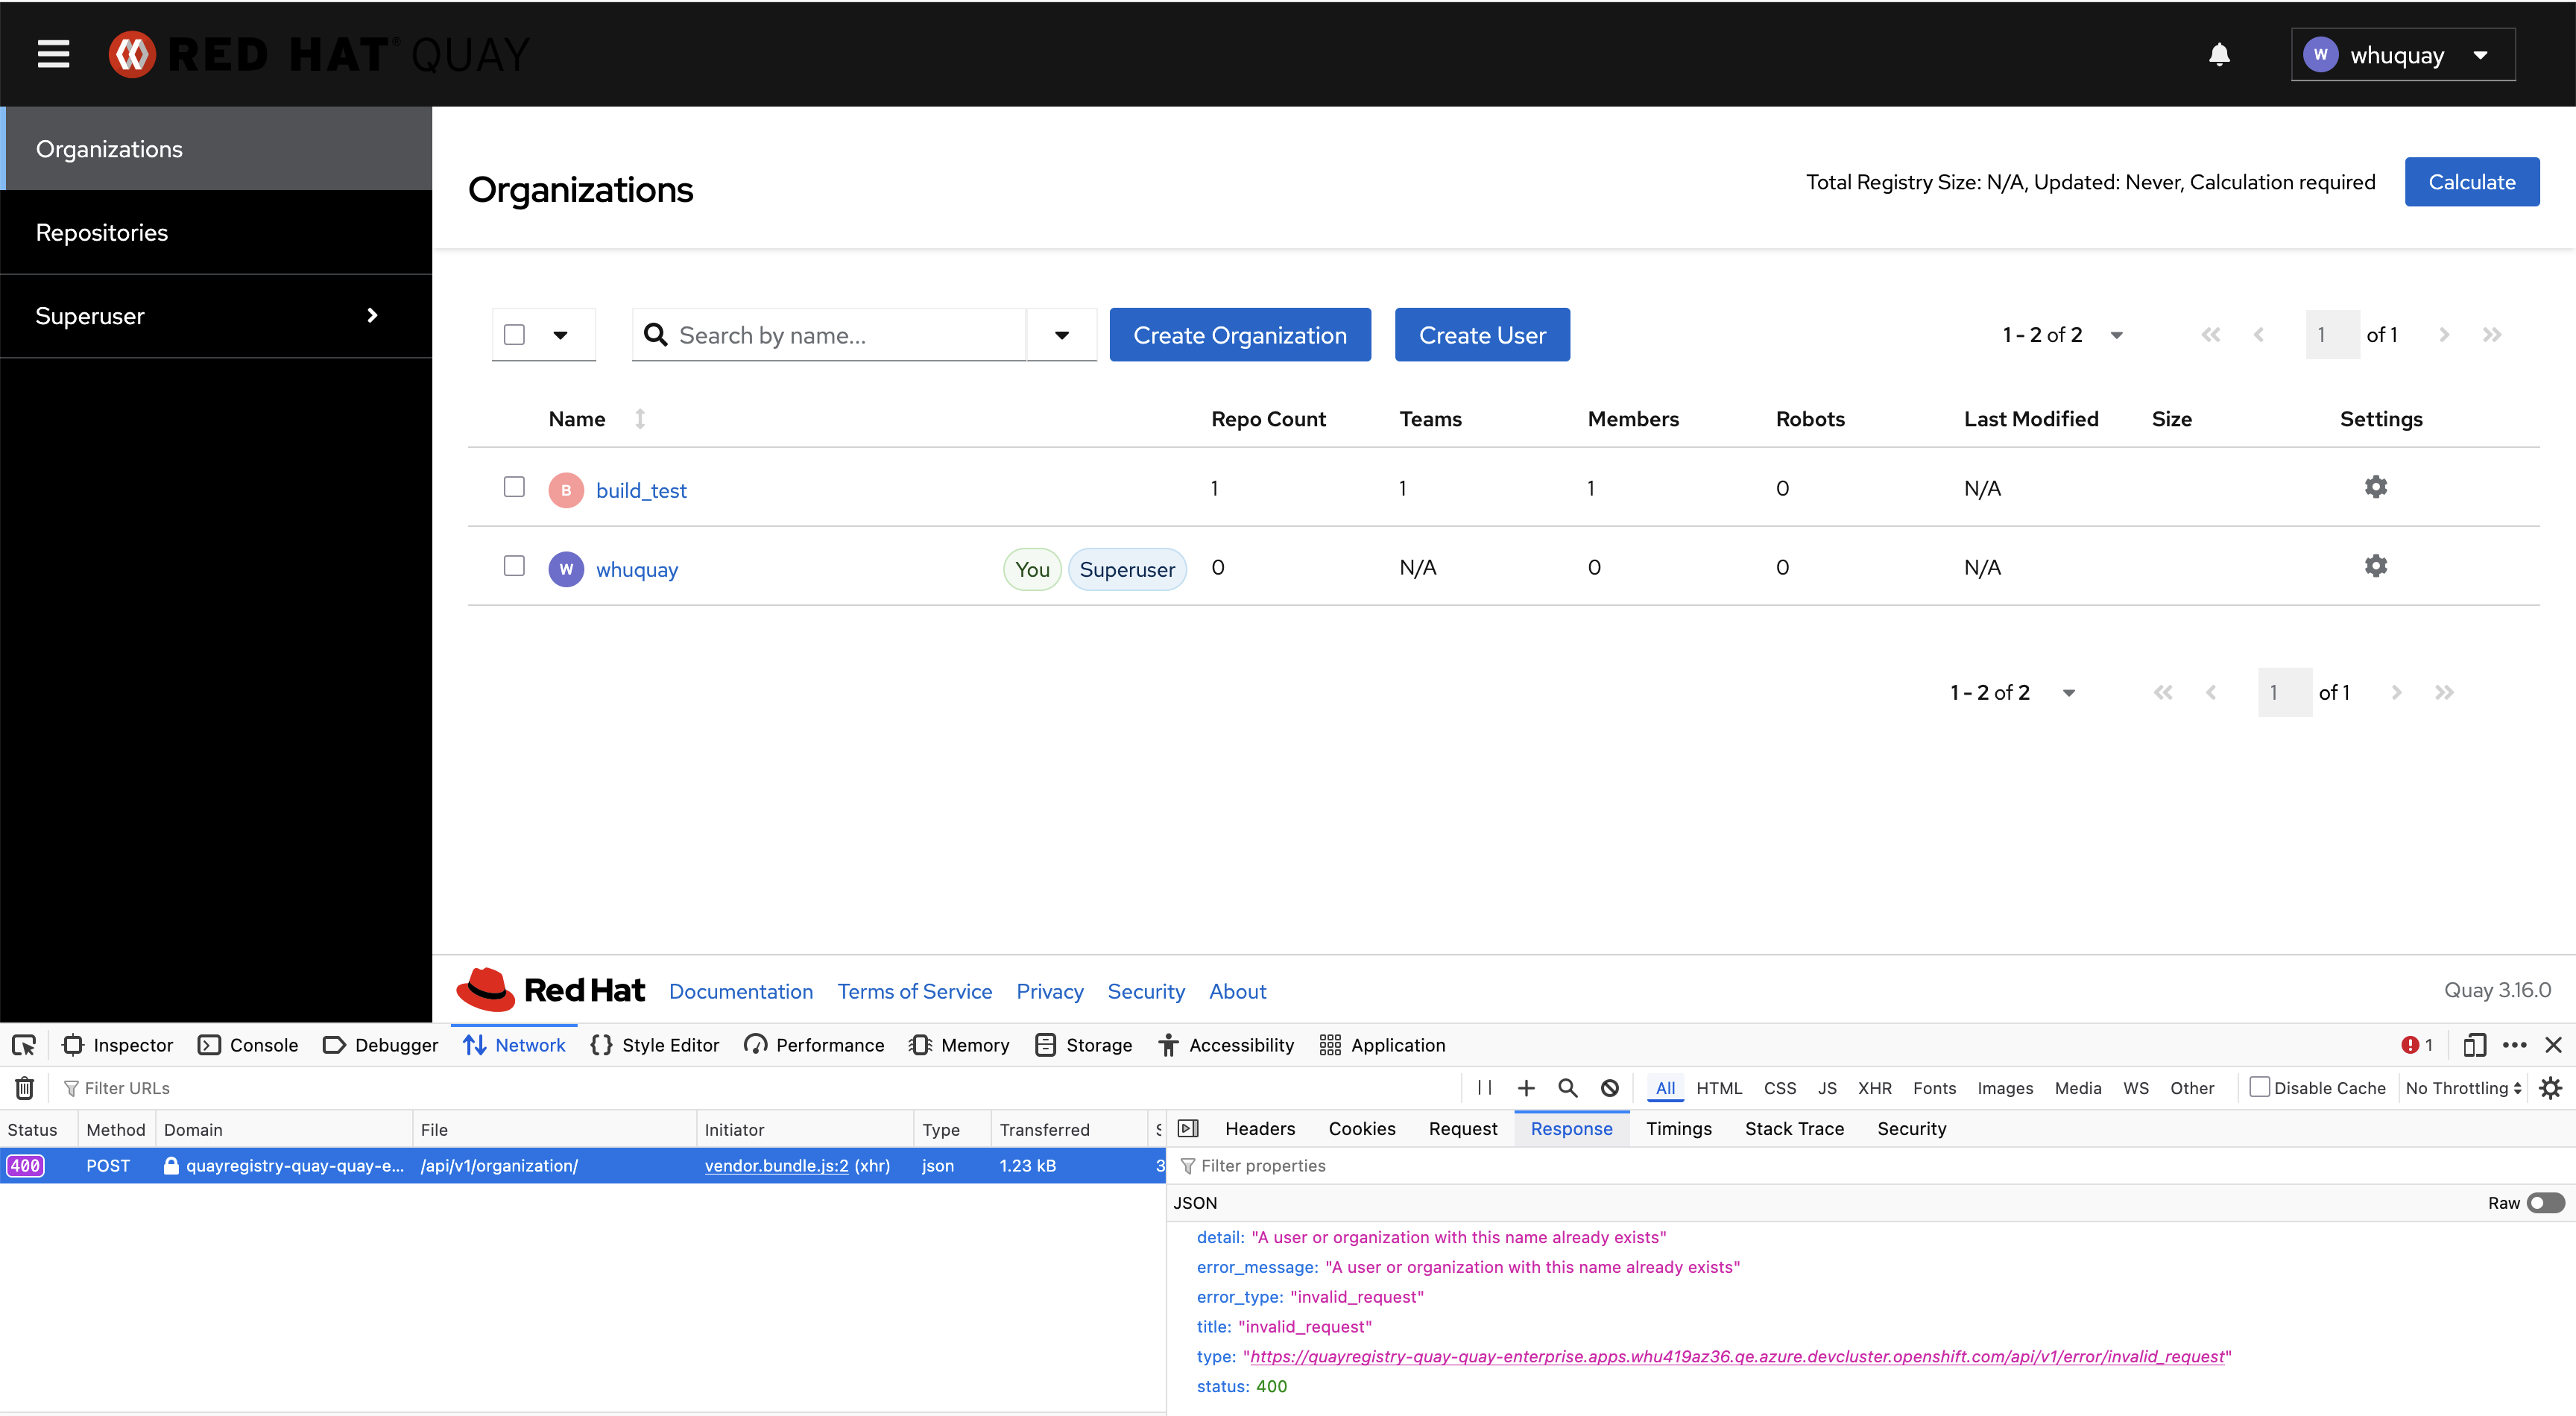Click the trash icon to clear network log
The image size is (2576, 1416).
pos(25,1088)
